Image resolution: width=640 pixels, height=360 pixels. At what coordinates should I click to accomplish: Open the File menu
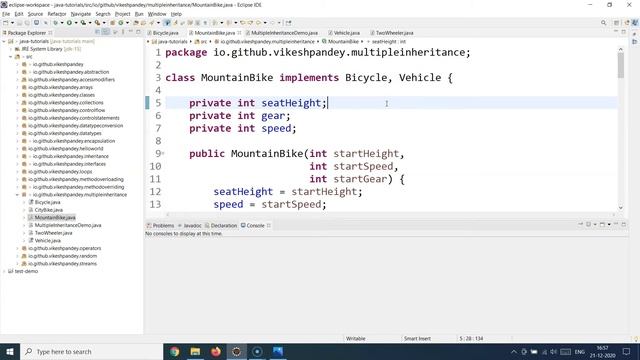(x=6, y=14)
